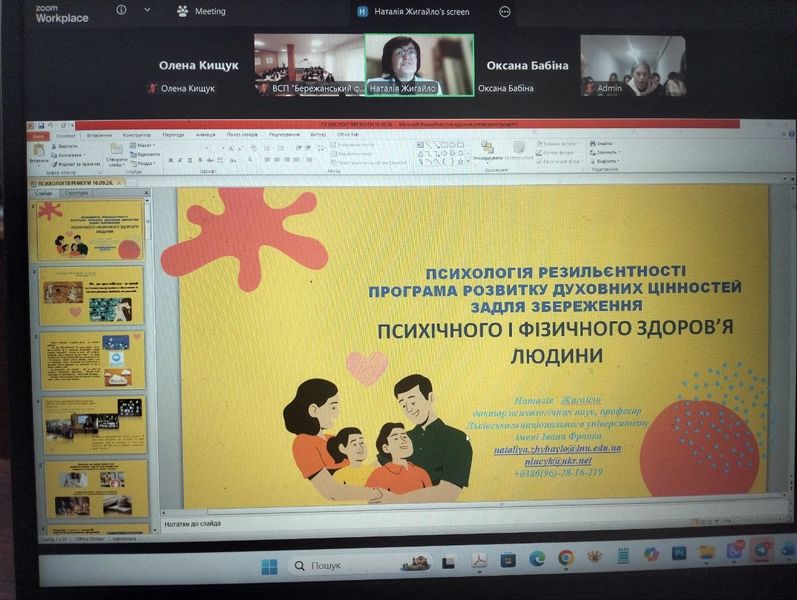Image resolution: width=797 pixels, height=600 pixels.
Task: Select slide 5 thumbnail in the pane
Action: coord(96,489)
